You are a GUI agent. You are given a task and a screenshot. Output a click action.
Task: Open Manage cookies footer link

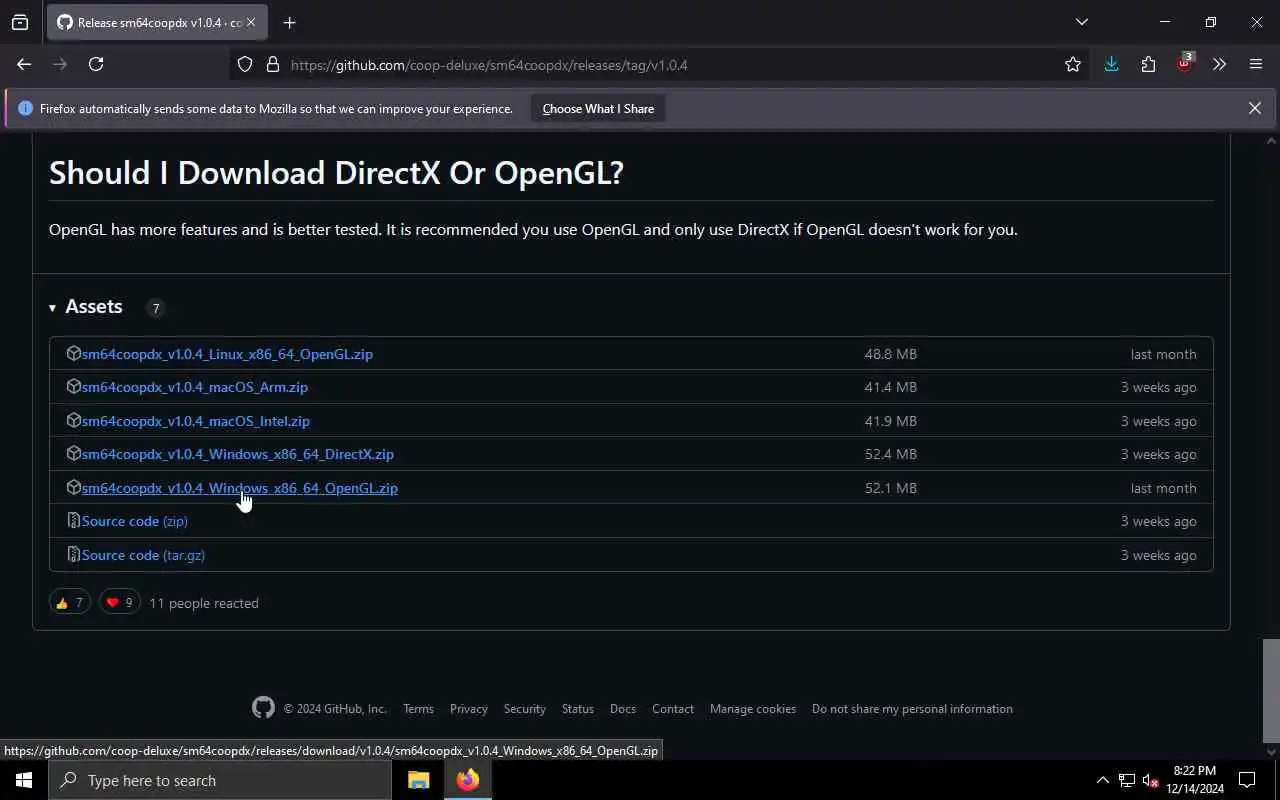click(753, 709)
